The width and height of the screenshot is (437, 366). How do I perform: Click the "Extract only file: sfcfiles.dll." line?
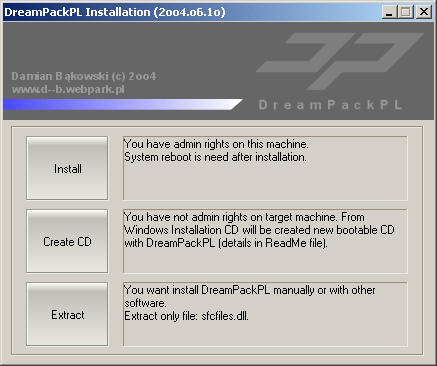click(x=186, y=316)
